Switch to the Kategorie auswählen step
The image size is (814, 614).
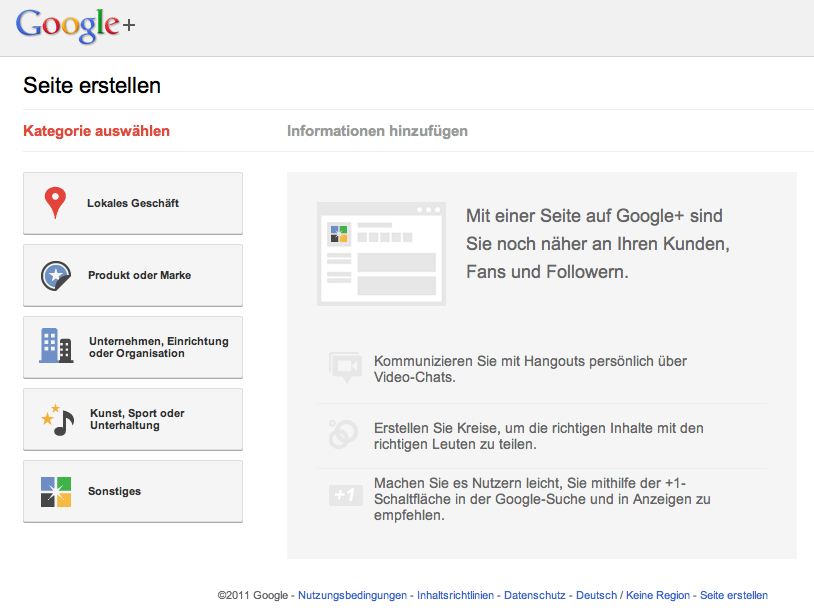click(x=97, y=131)
